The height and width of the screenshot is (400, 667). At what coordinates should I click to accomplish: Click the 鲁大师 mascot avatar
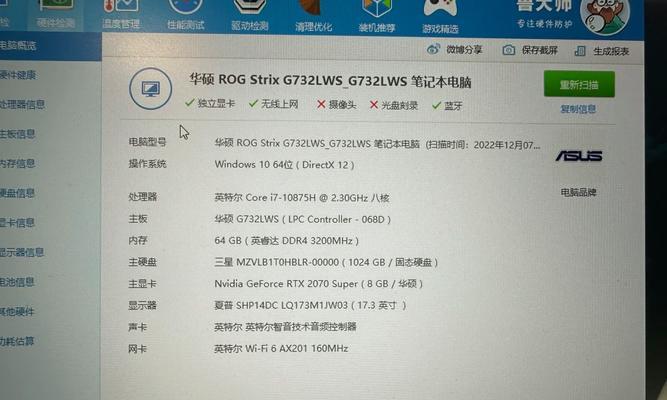[605, 16]
